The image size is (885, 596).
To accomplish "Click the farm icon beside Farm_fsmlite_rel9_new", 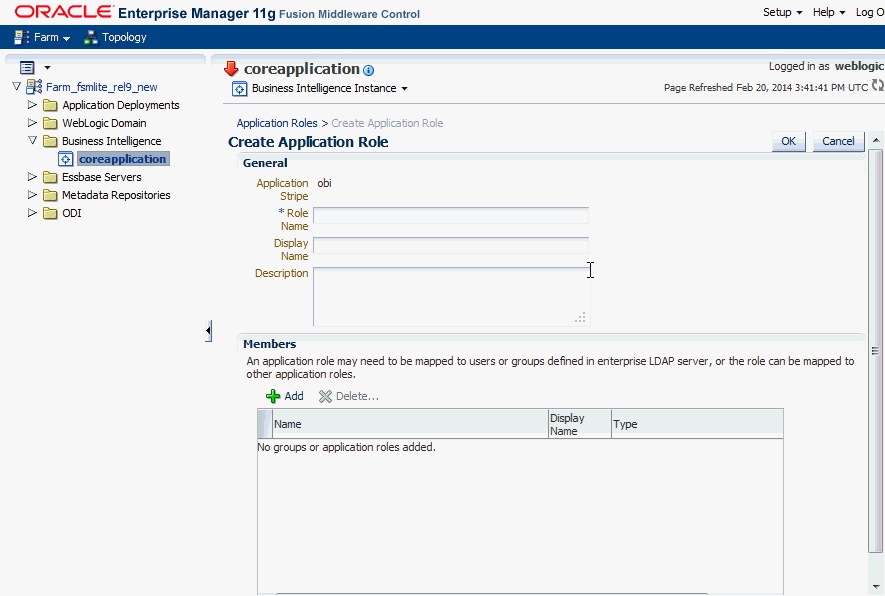I will (34, 86).
